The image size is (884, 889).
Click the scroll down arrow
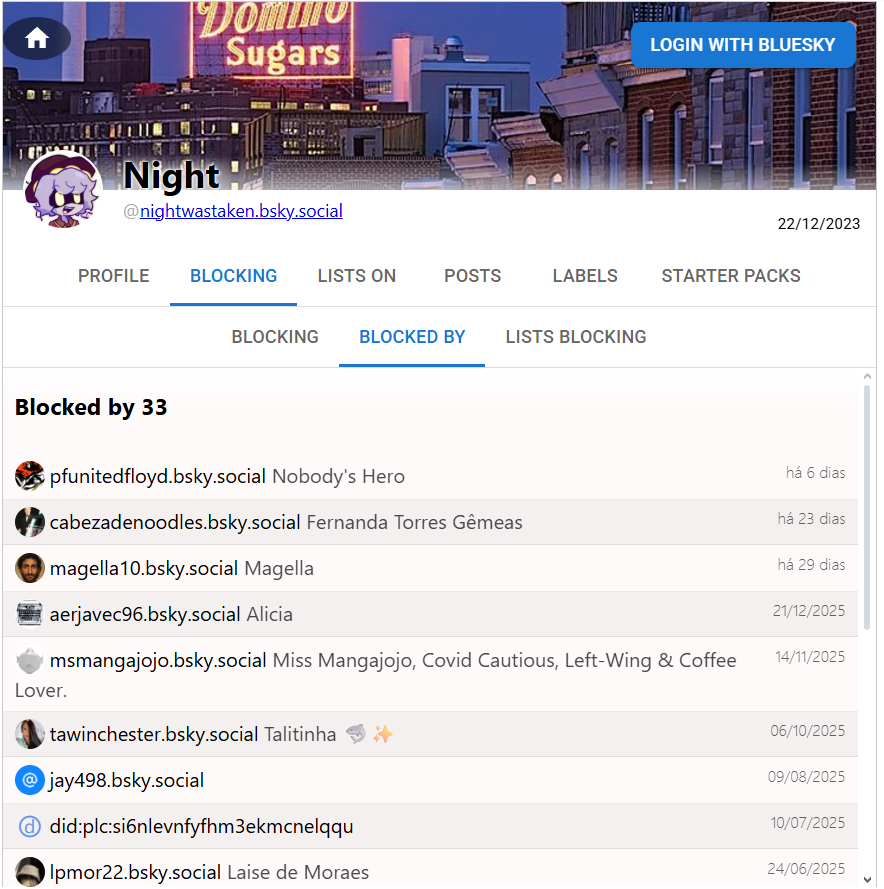pos(866,878)
